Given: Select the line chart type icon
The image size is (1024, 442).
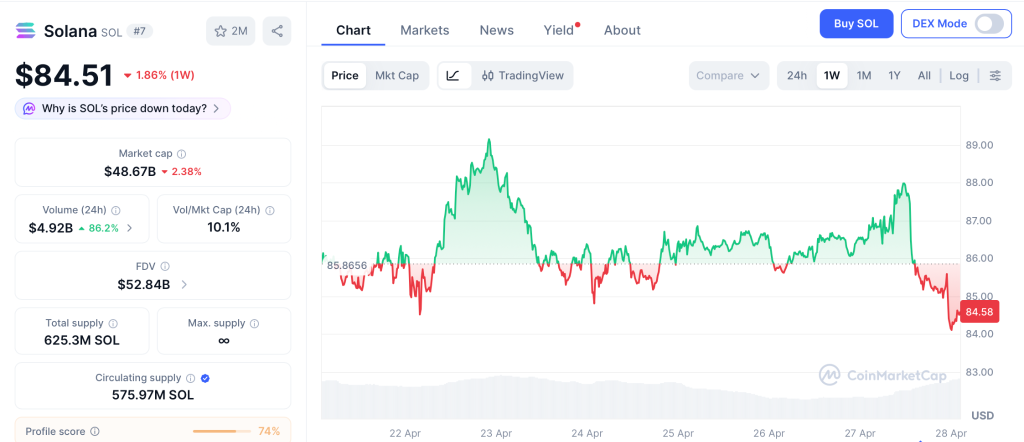Looking at the screenshot, I should click(453, 75).
